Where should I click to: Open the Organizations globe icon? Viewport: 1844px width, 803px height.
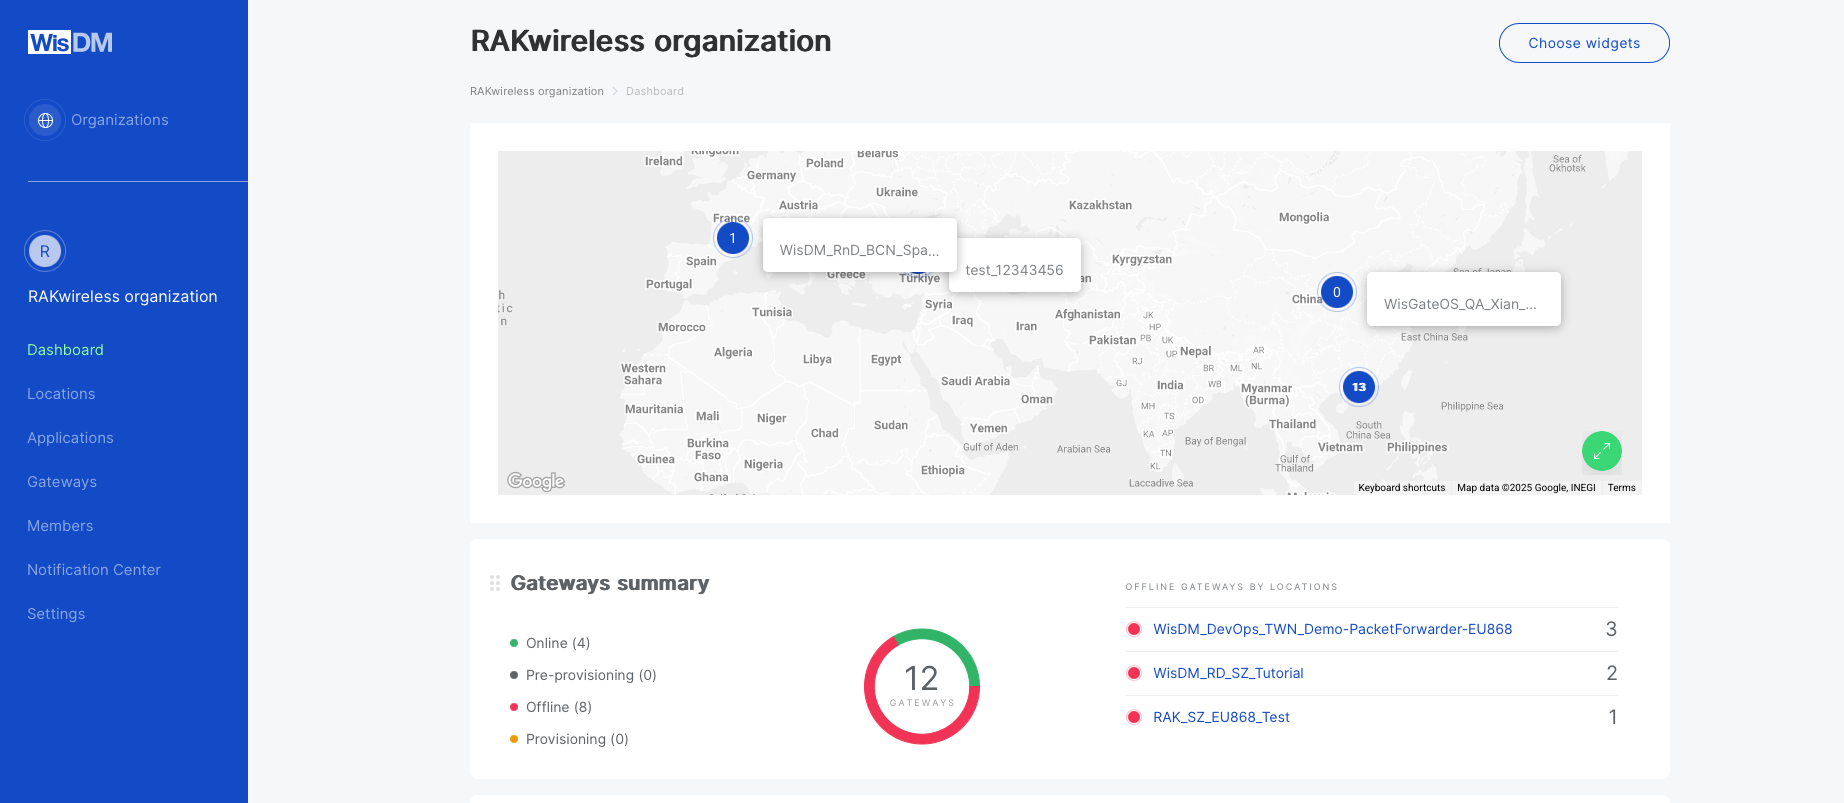45,120
